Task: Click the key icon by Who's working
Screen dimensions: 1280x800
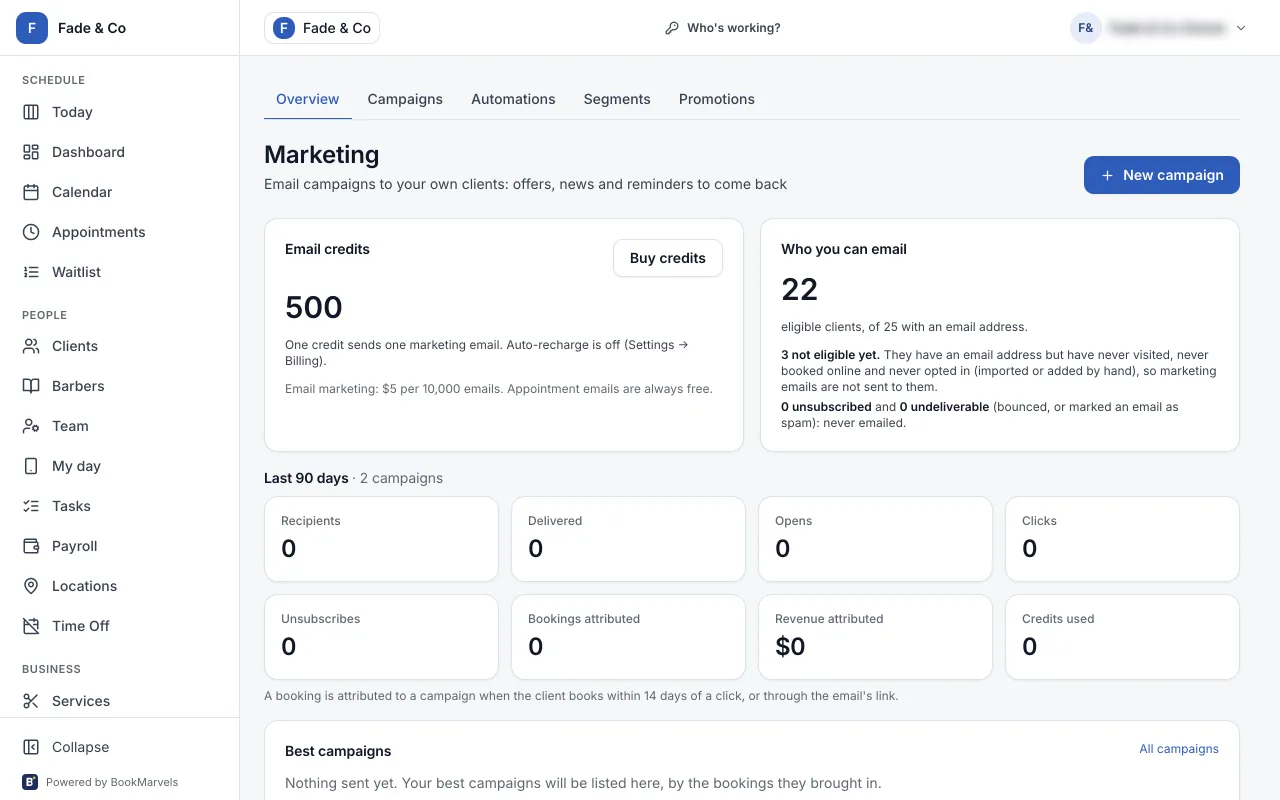Action: pos(672,28)
